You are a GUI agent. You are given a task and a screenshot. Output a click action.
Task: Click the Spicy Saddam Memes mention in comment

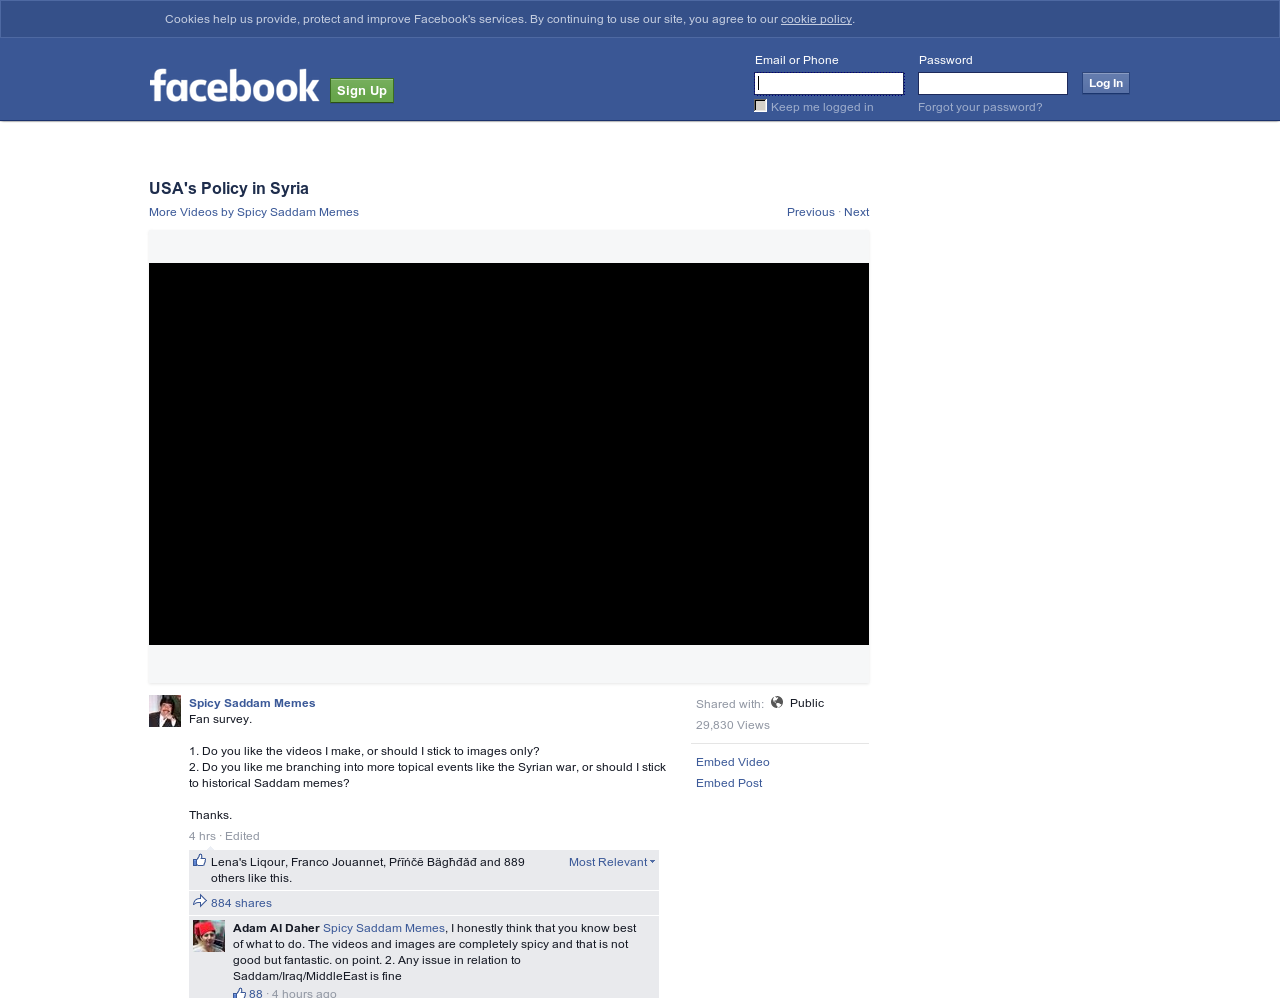tap(384, 928)
